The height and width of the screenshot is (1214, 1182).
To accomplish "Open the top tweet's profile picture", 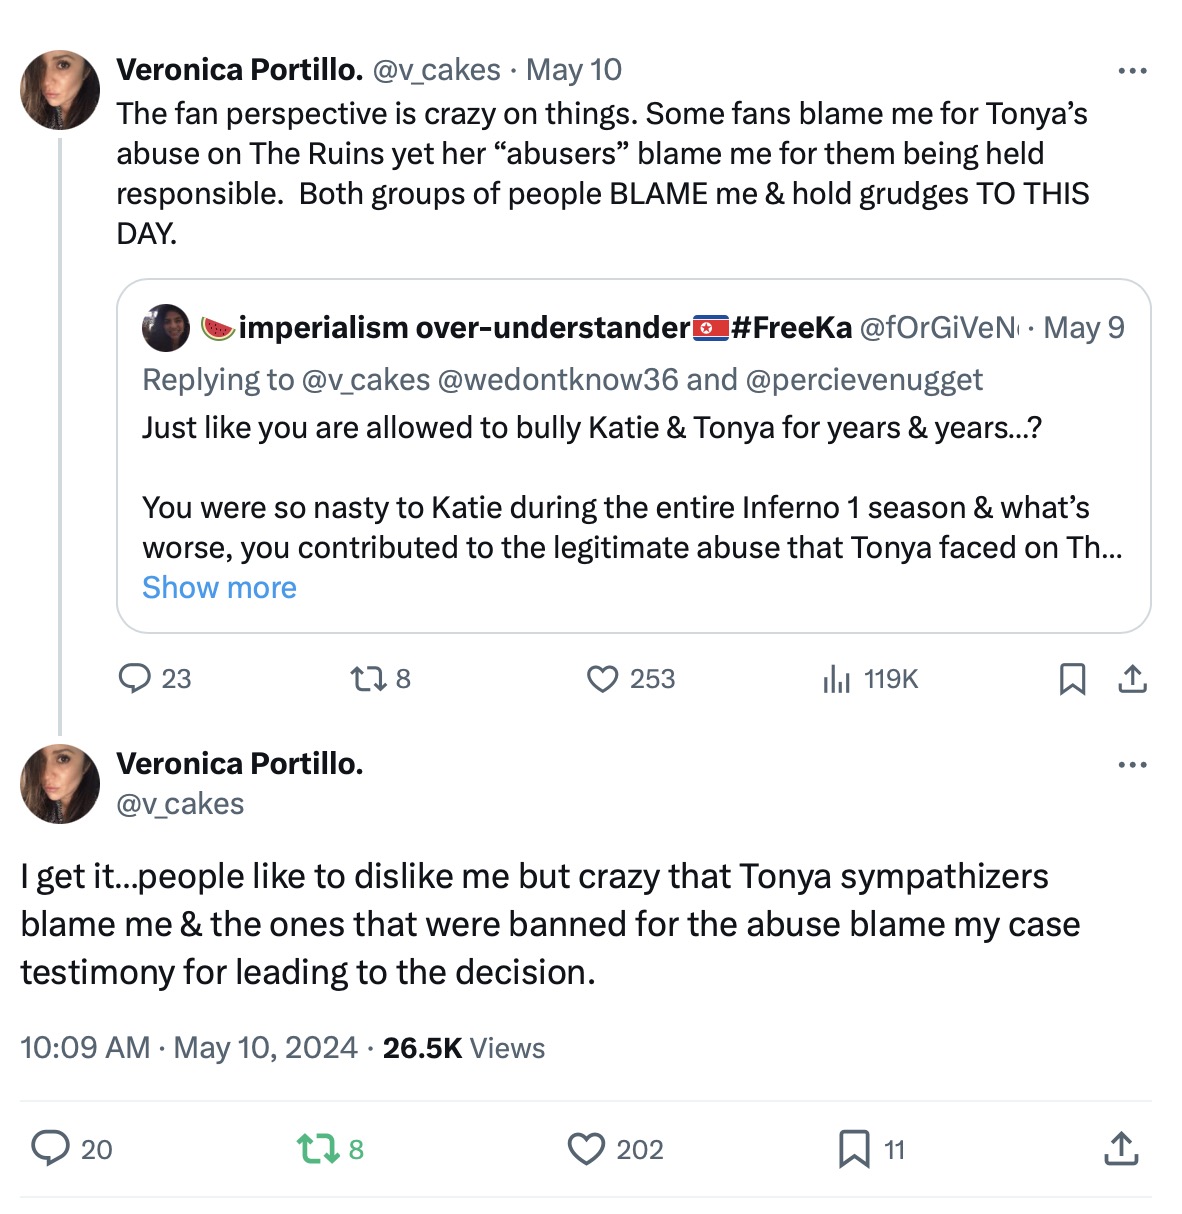I will coord(60,90).
